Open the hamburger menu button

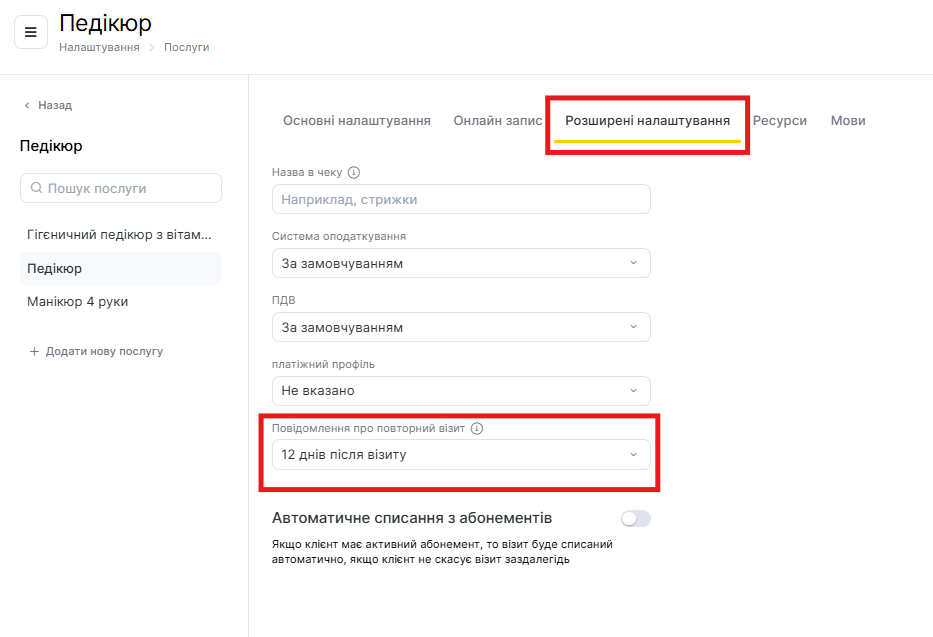[30, 32]
